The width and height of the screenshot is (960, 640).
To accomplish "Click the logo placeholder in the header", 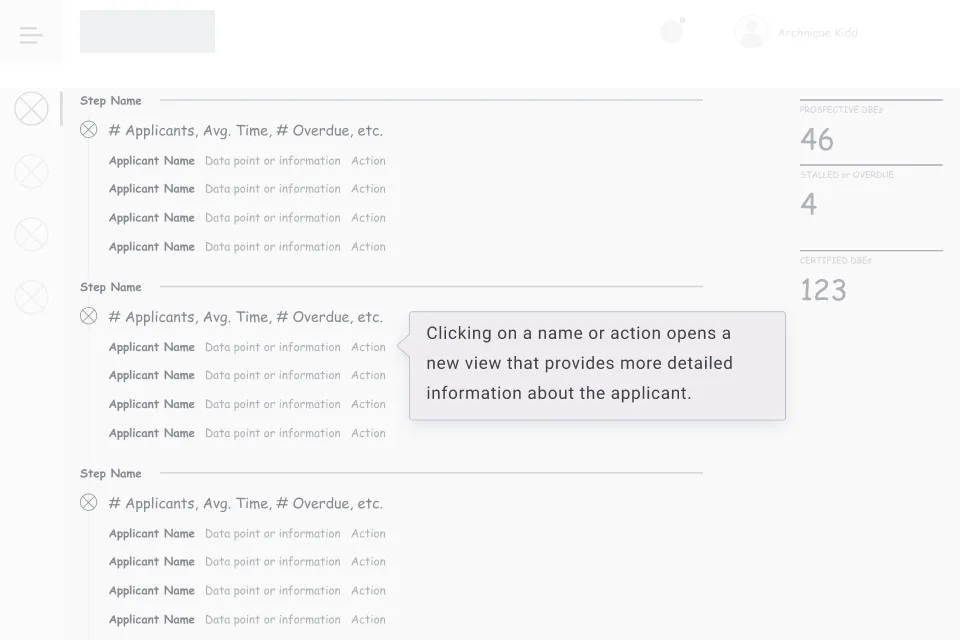I will coord(147,31).
